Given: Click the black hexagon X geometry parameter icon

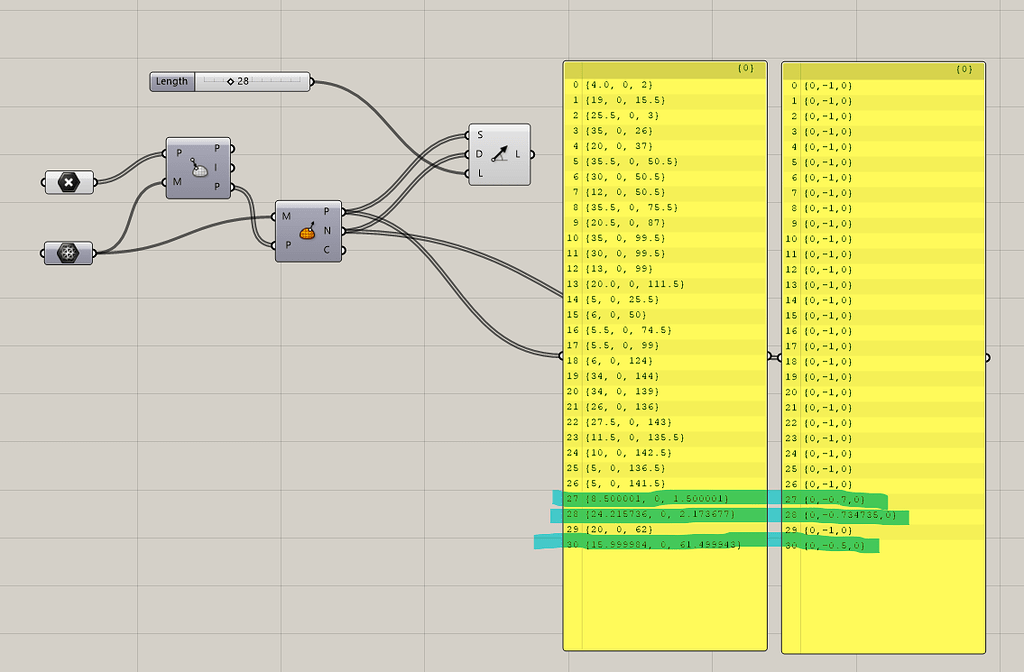Looking at the screenshot, I should [x=68, y=182].
